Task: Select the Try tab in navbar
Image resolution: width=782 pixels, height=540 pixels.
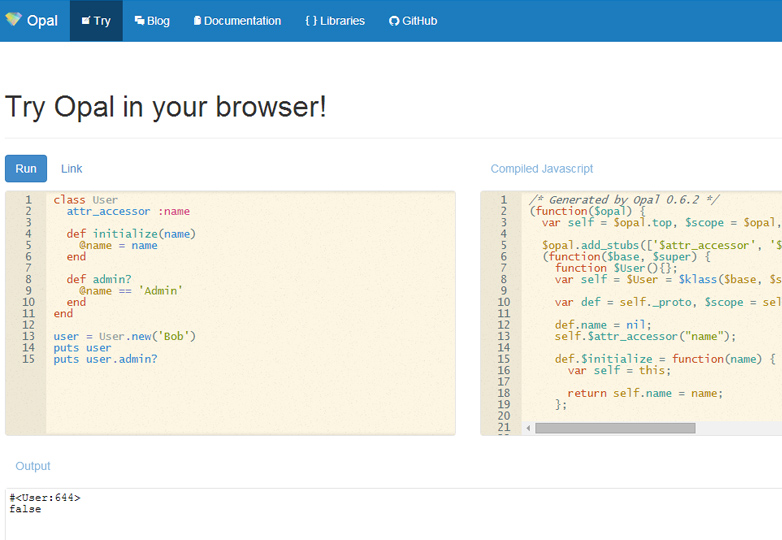Action: [x=96, y=20]
